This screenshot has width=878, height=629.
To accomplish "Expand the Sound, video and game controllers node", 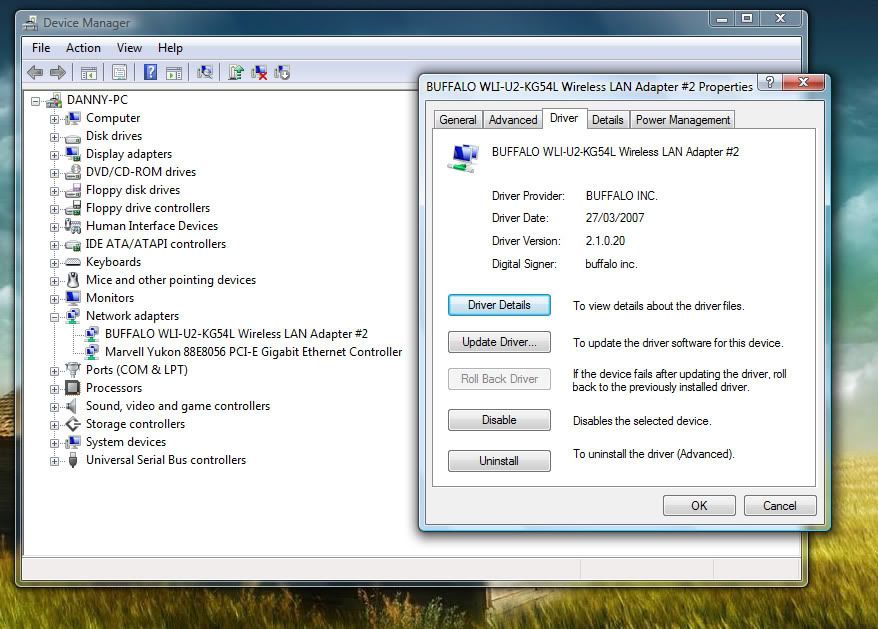I will pos(55,406).
